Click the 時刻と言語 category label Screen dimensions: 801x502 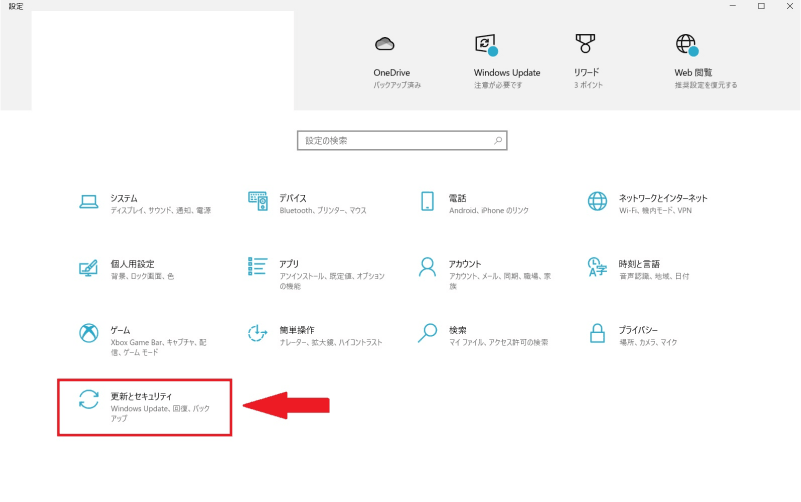pyautogui.click(x=639, y=264)
